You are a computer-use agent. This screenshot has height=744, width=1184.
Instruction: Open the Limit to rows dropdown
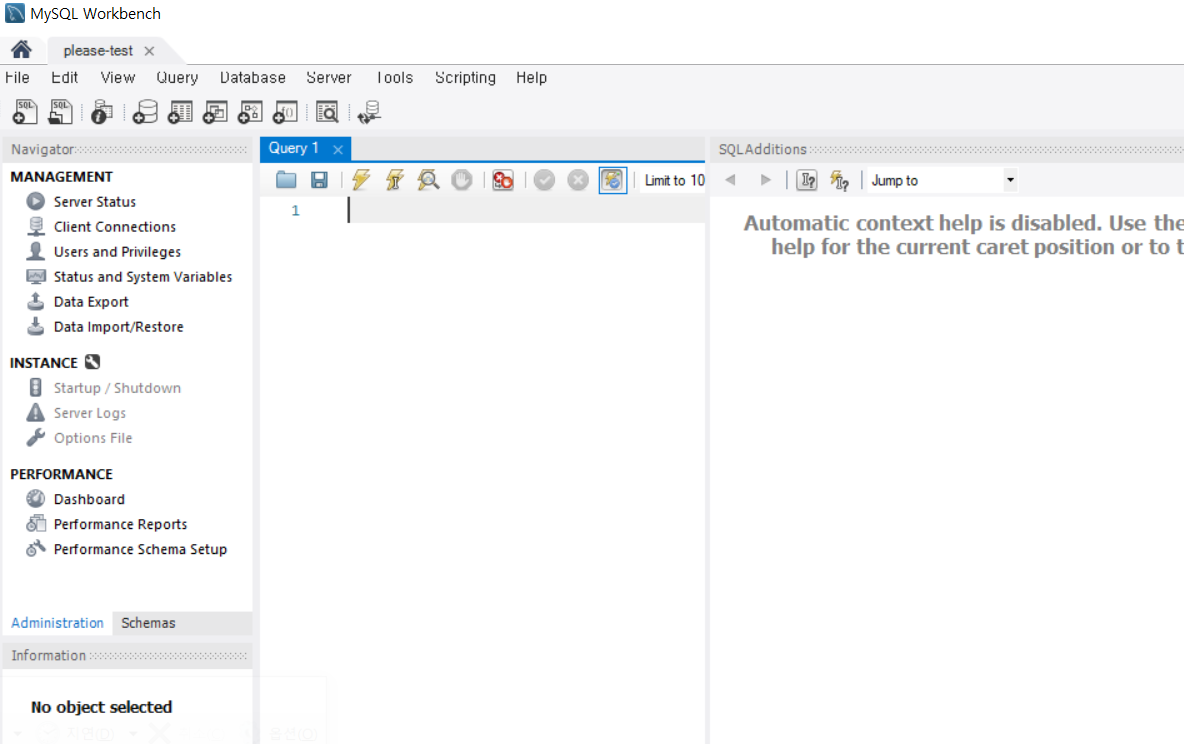673,181
